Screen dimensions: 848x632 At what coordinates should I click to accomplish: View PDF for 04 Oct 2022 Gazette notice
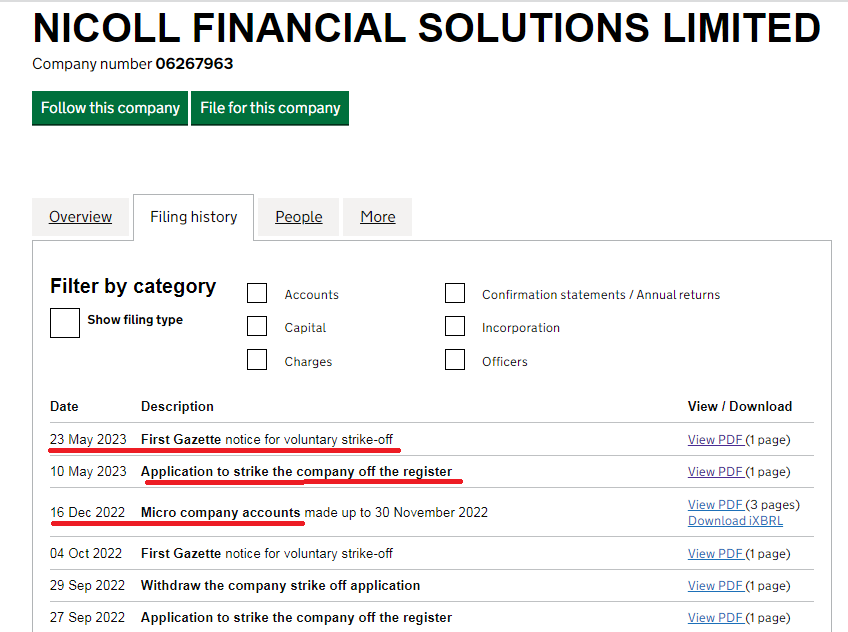[x=716, y=554]
